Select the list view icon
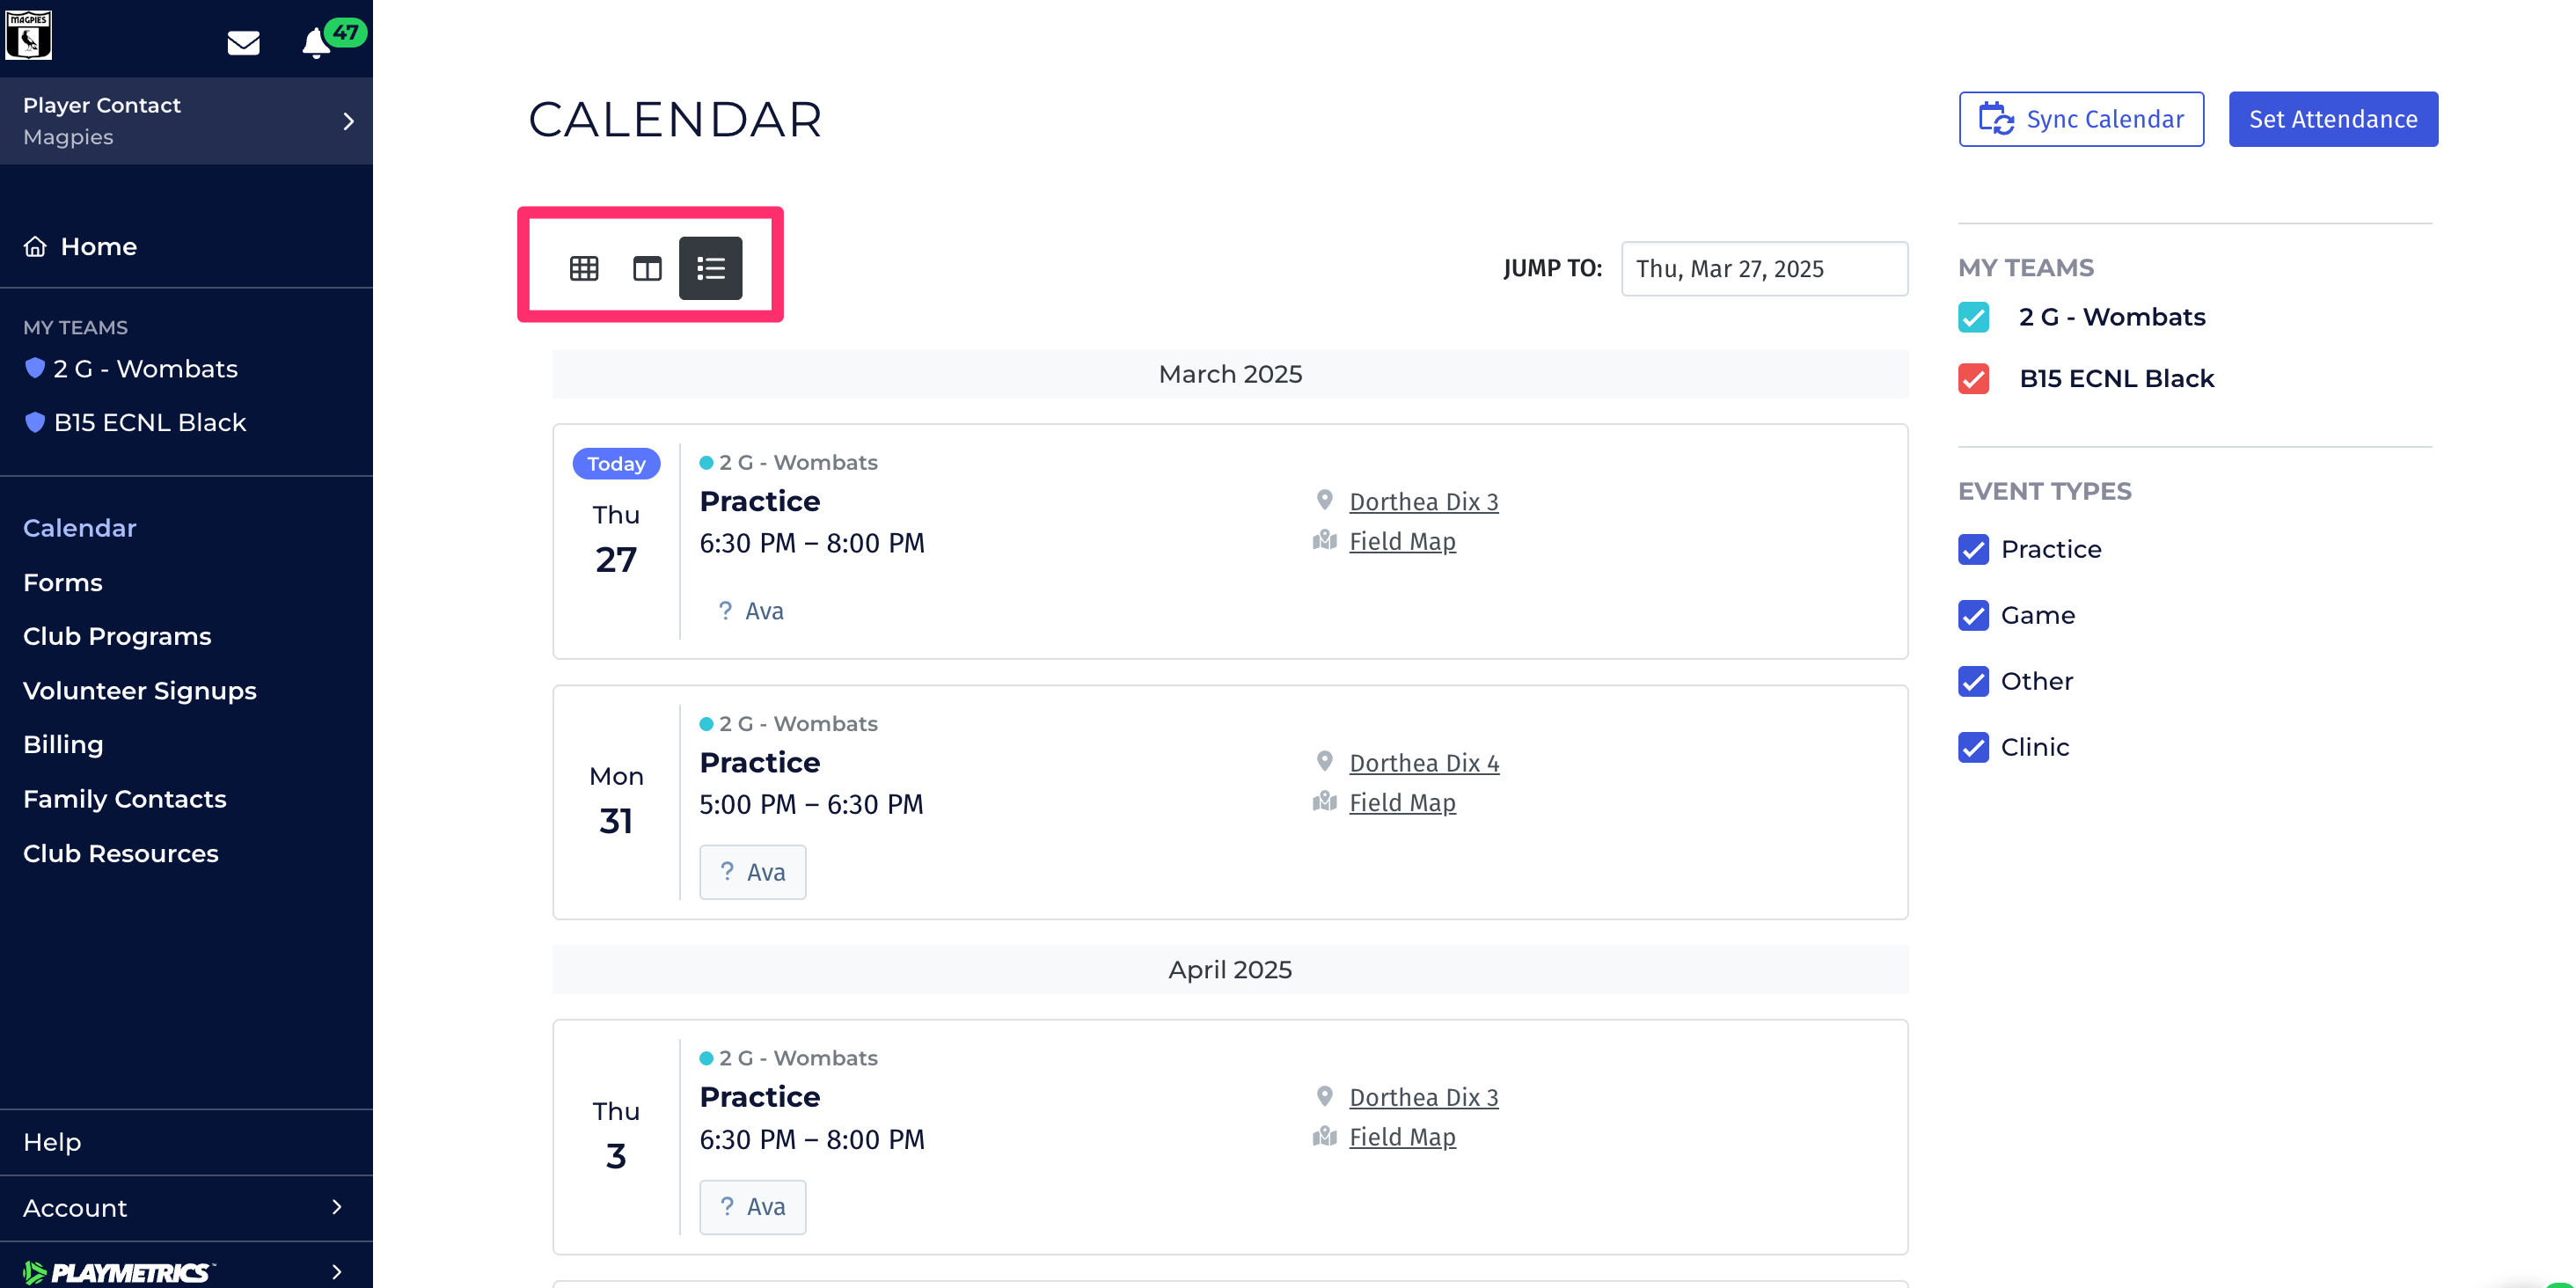Image resolution: width=2576 pixels, height=1288 pixels. (x=710, y=268)
